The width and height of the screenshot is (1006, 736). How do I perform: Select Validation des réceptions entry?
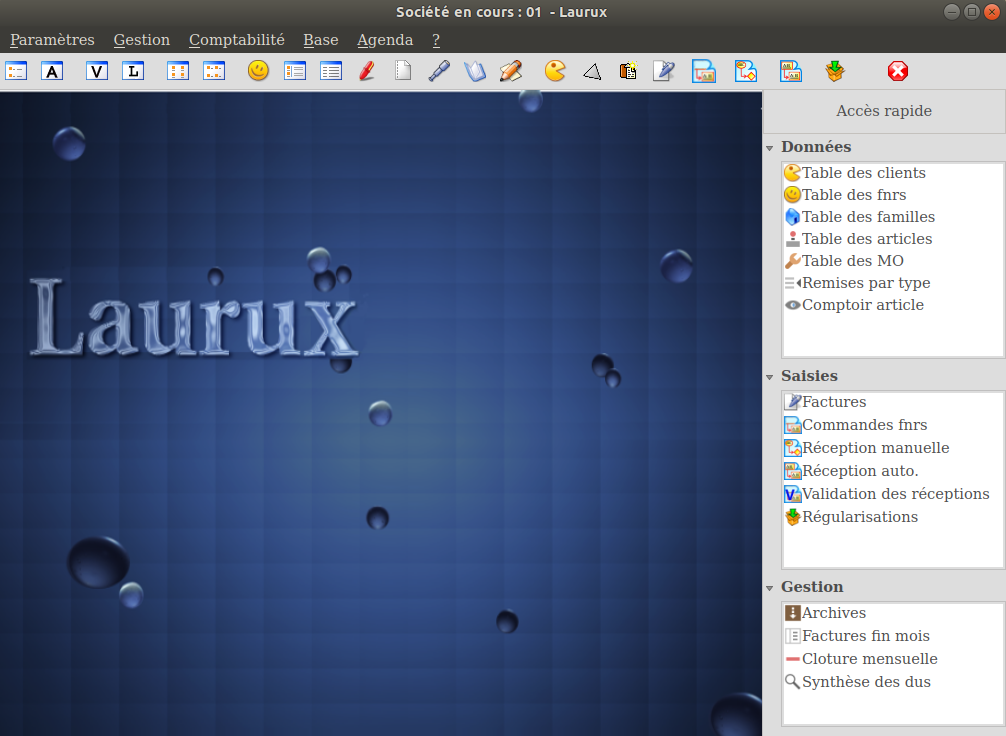895,494
